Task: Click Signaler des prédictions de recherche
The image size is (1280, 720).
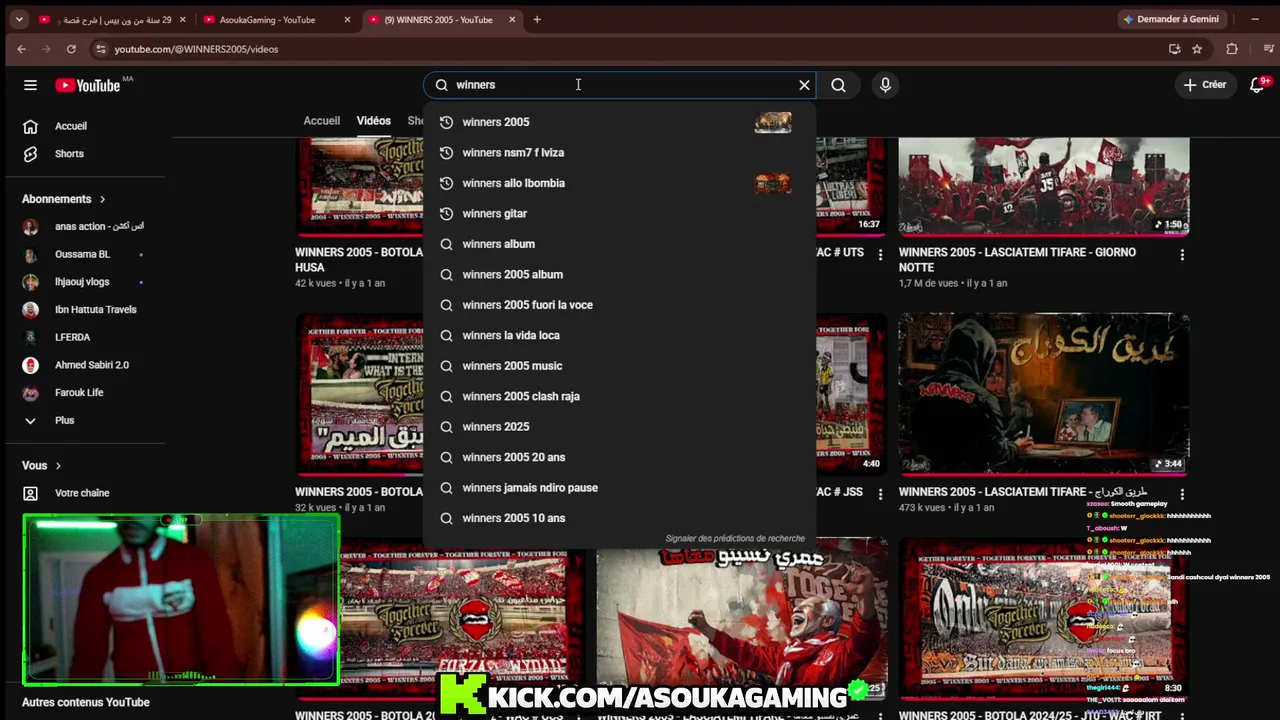Action: 735,539
